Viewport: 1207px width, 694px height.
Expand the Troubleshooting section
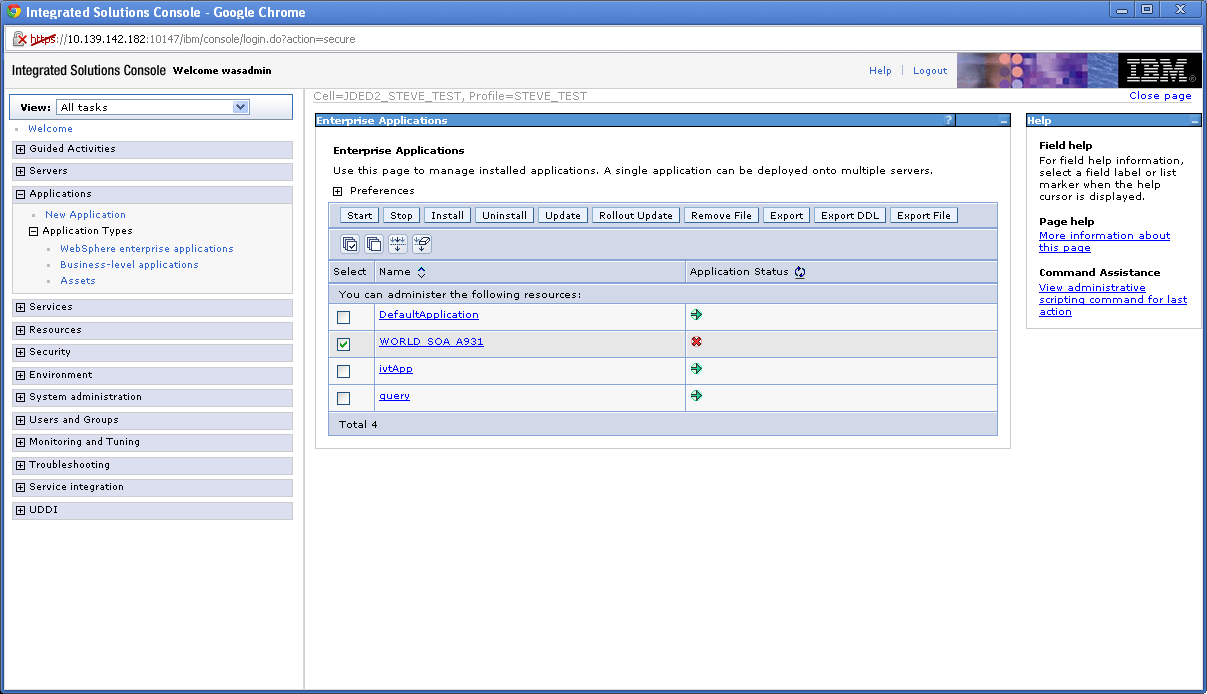[21, 465]
